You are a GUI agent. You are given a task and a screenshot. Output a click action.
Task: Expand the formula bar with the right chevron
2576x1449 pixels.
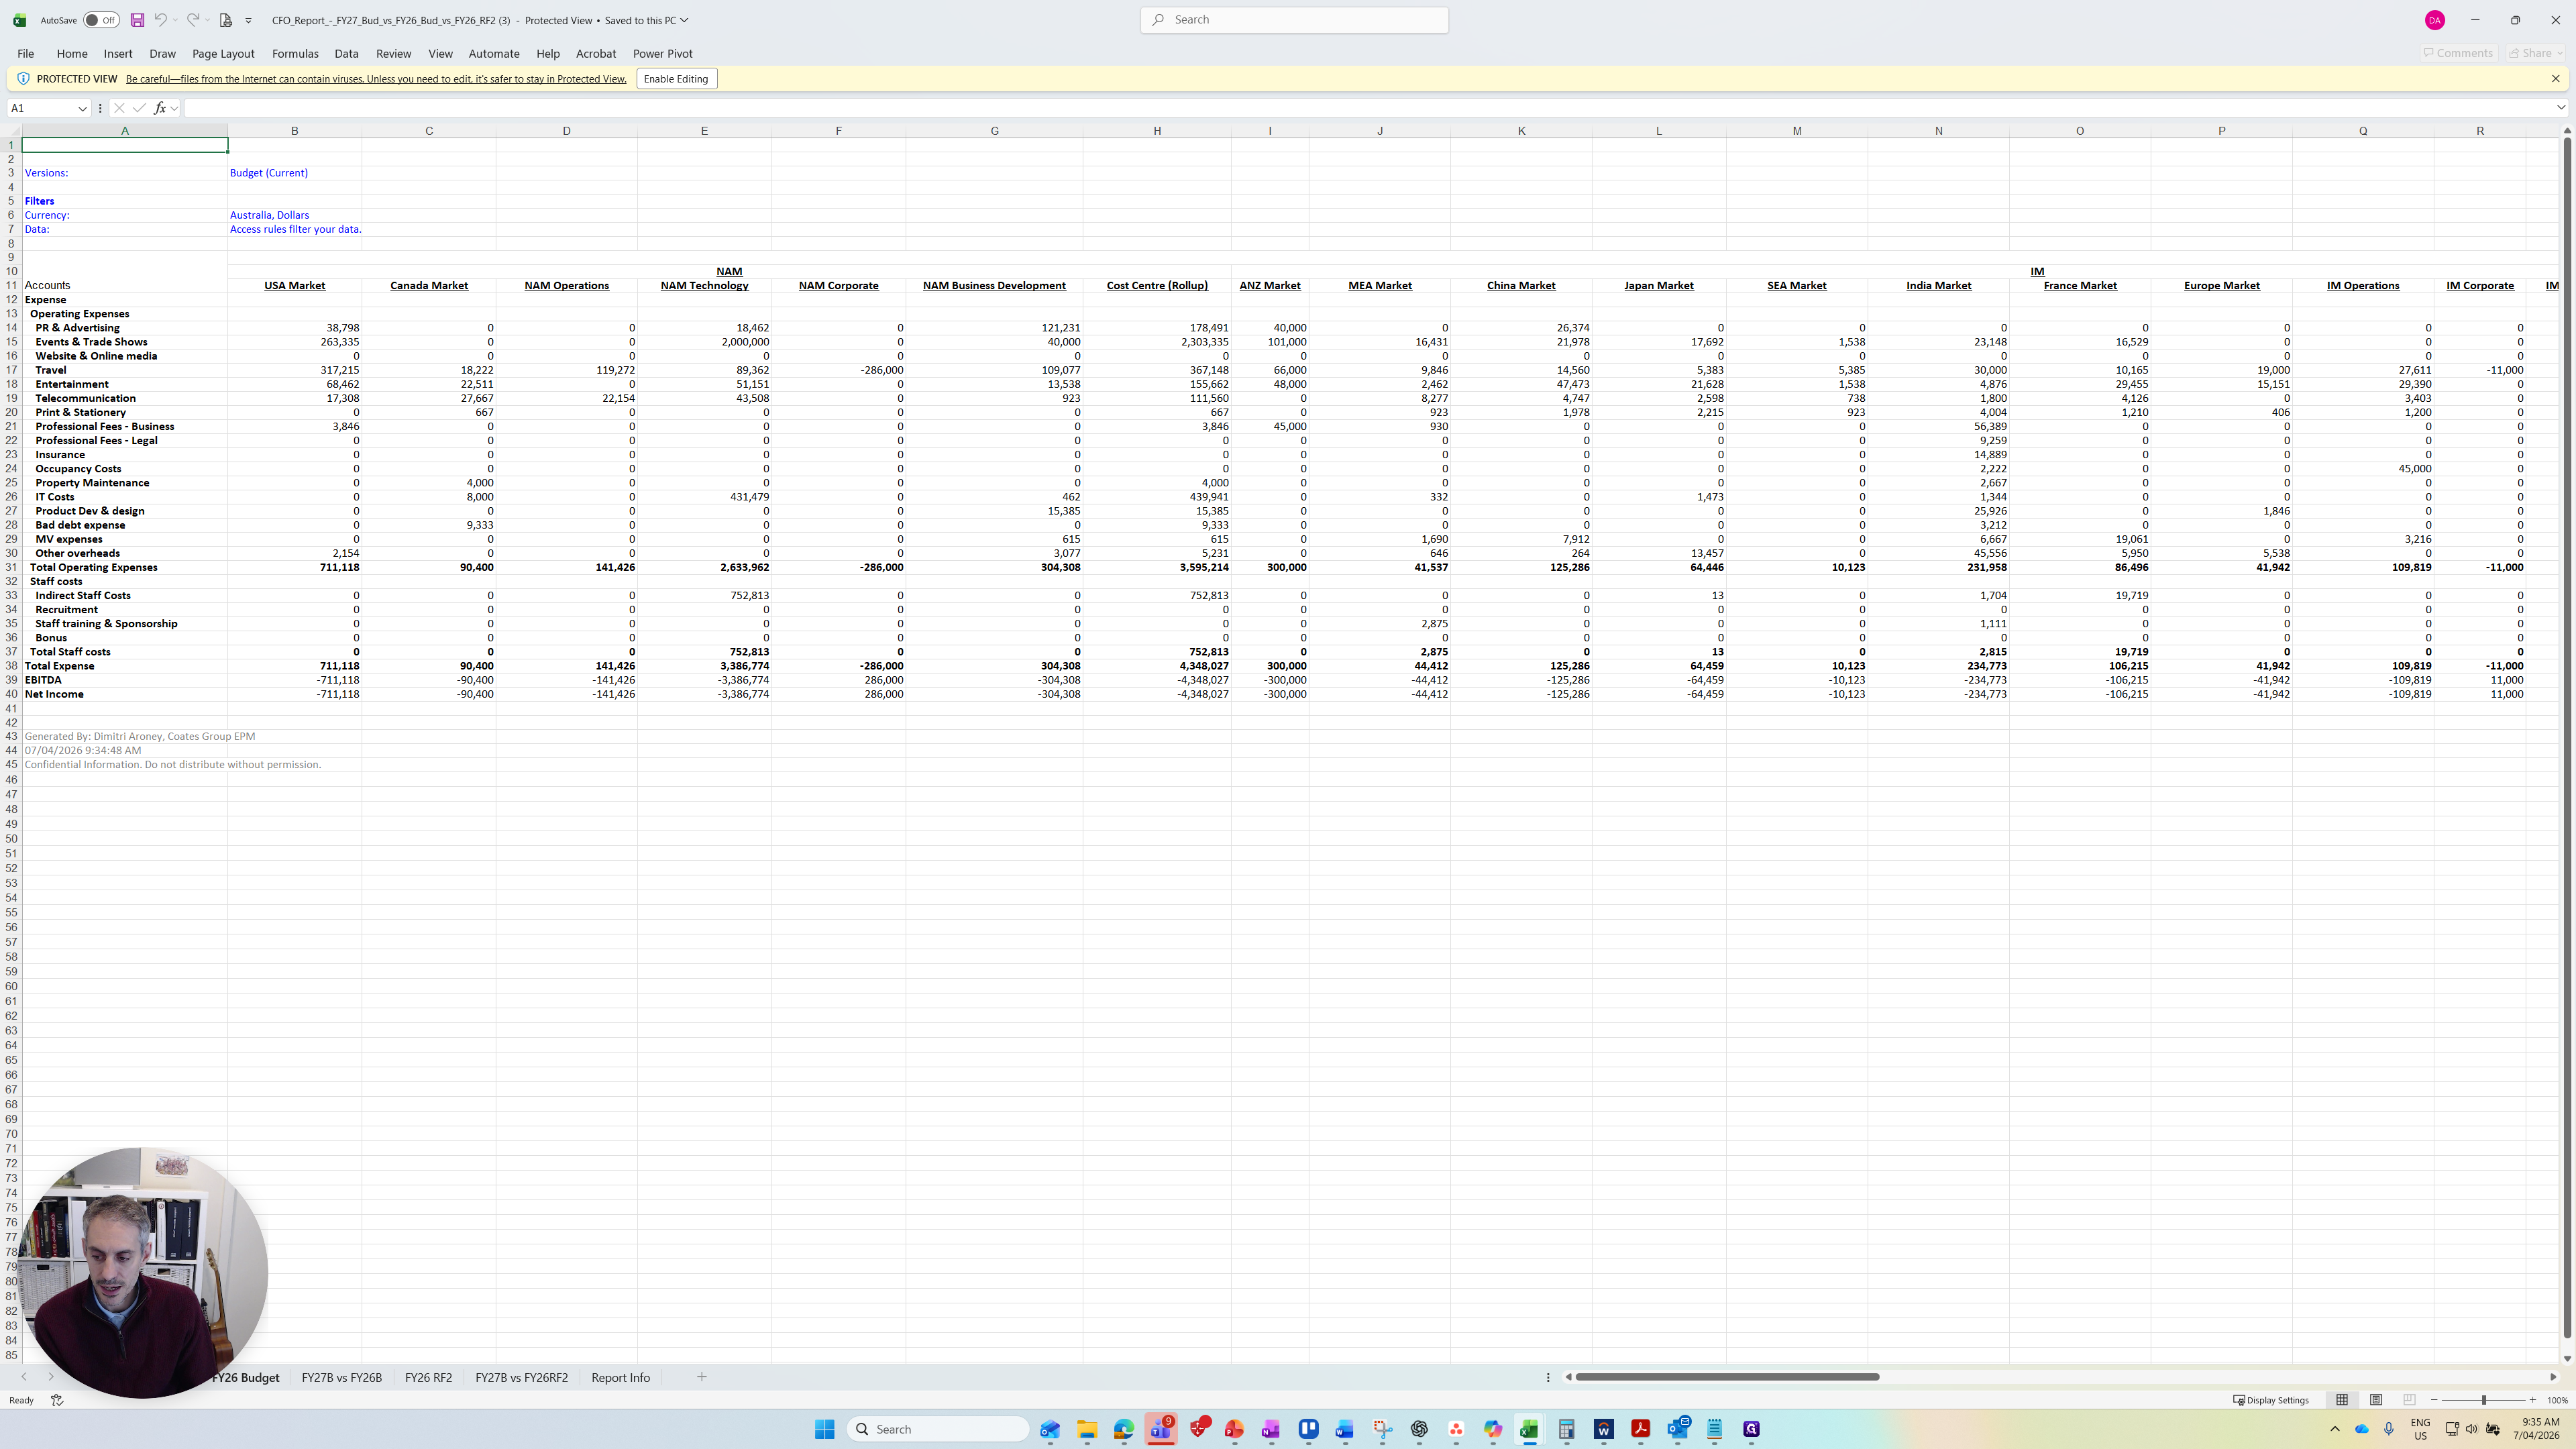[2560, 108]
